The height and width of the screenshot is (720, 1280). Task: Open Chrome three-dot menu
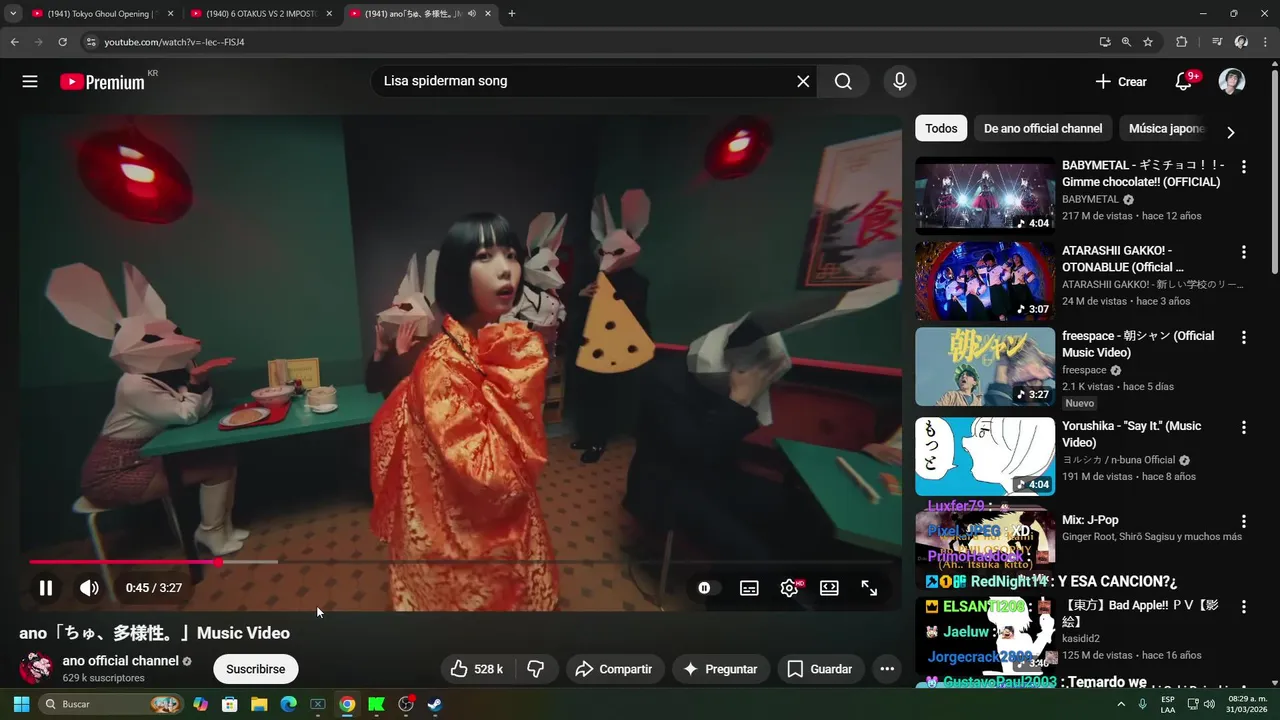click(x=1266, y=42)
